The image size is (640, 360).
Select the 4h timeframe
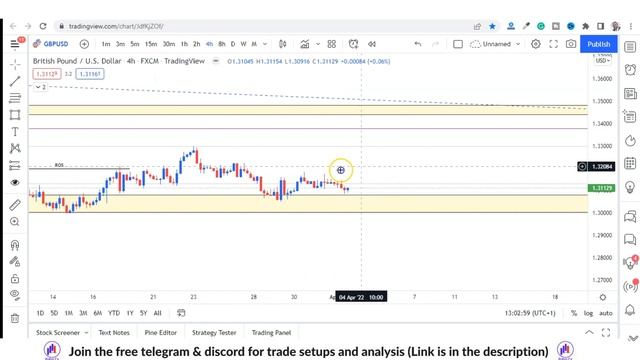point(209,44)
